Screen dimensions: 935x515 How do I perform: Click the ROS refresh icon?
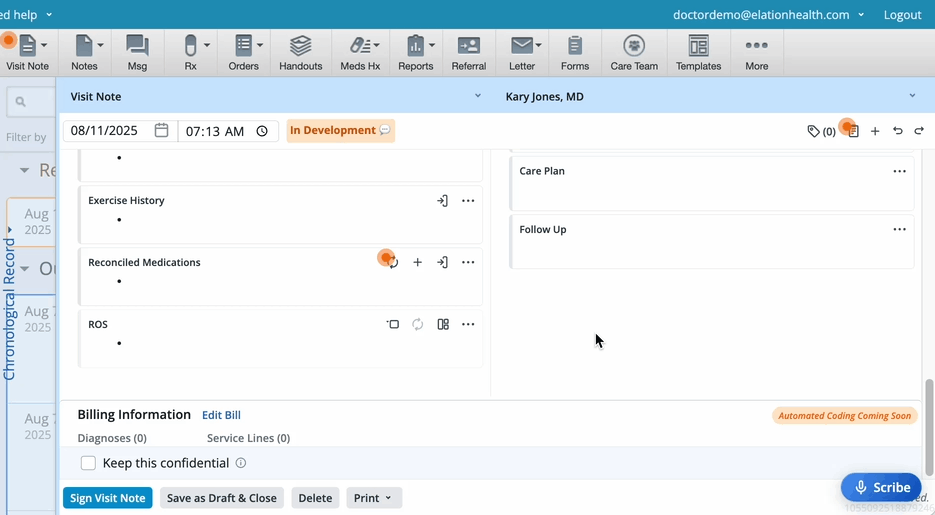click(x=417, y=324)
